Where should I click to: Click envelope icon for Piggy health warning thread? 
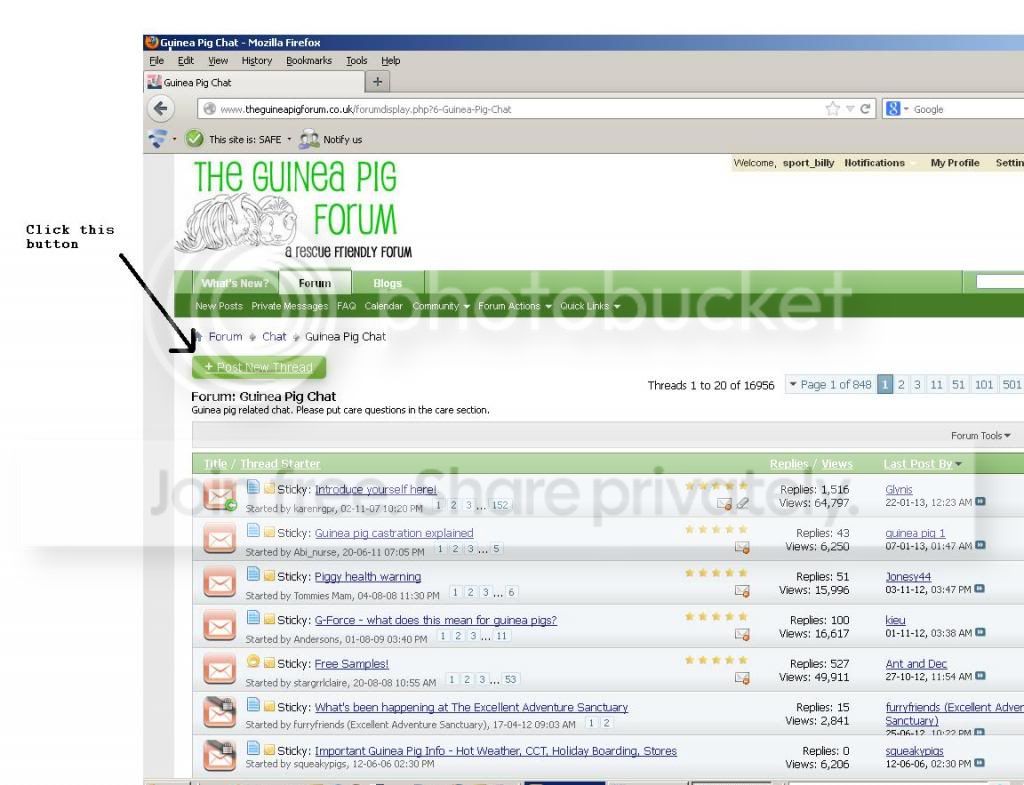pos(220,583)
